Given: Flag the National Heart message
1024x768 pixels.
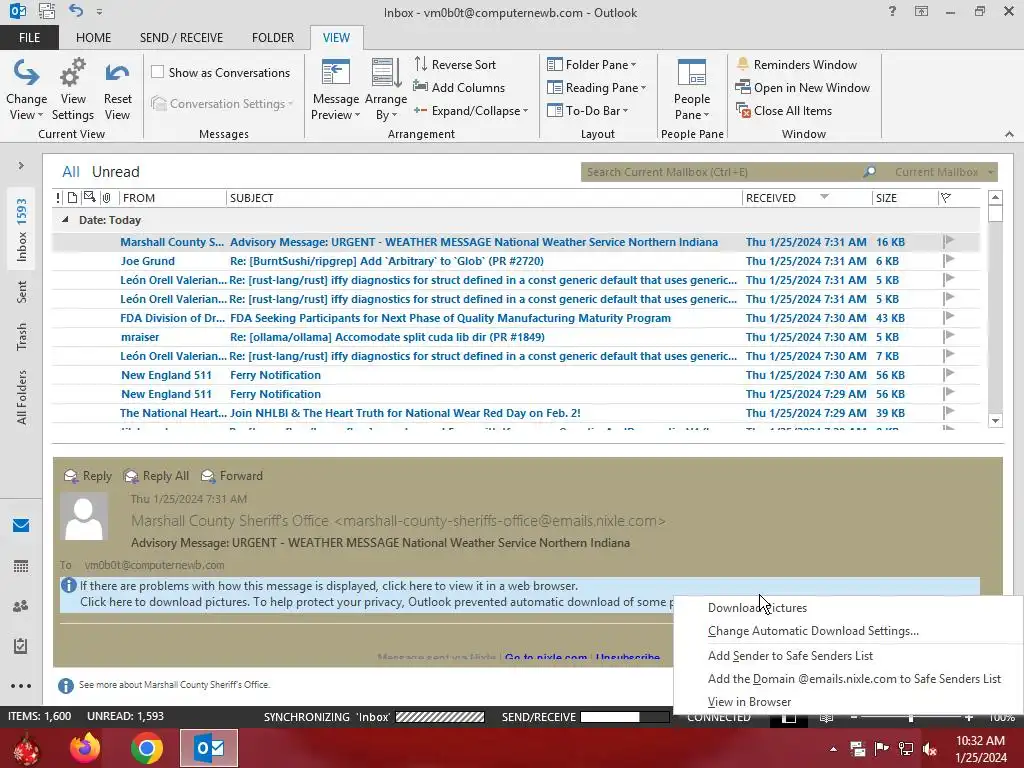Looking at the screenshot, I should (949, 411).
